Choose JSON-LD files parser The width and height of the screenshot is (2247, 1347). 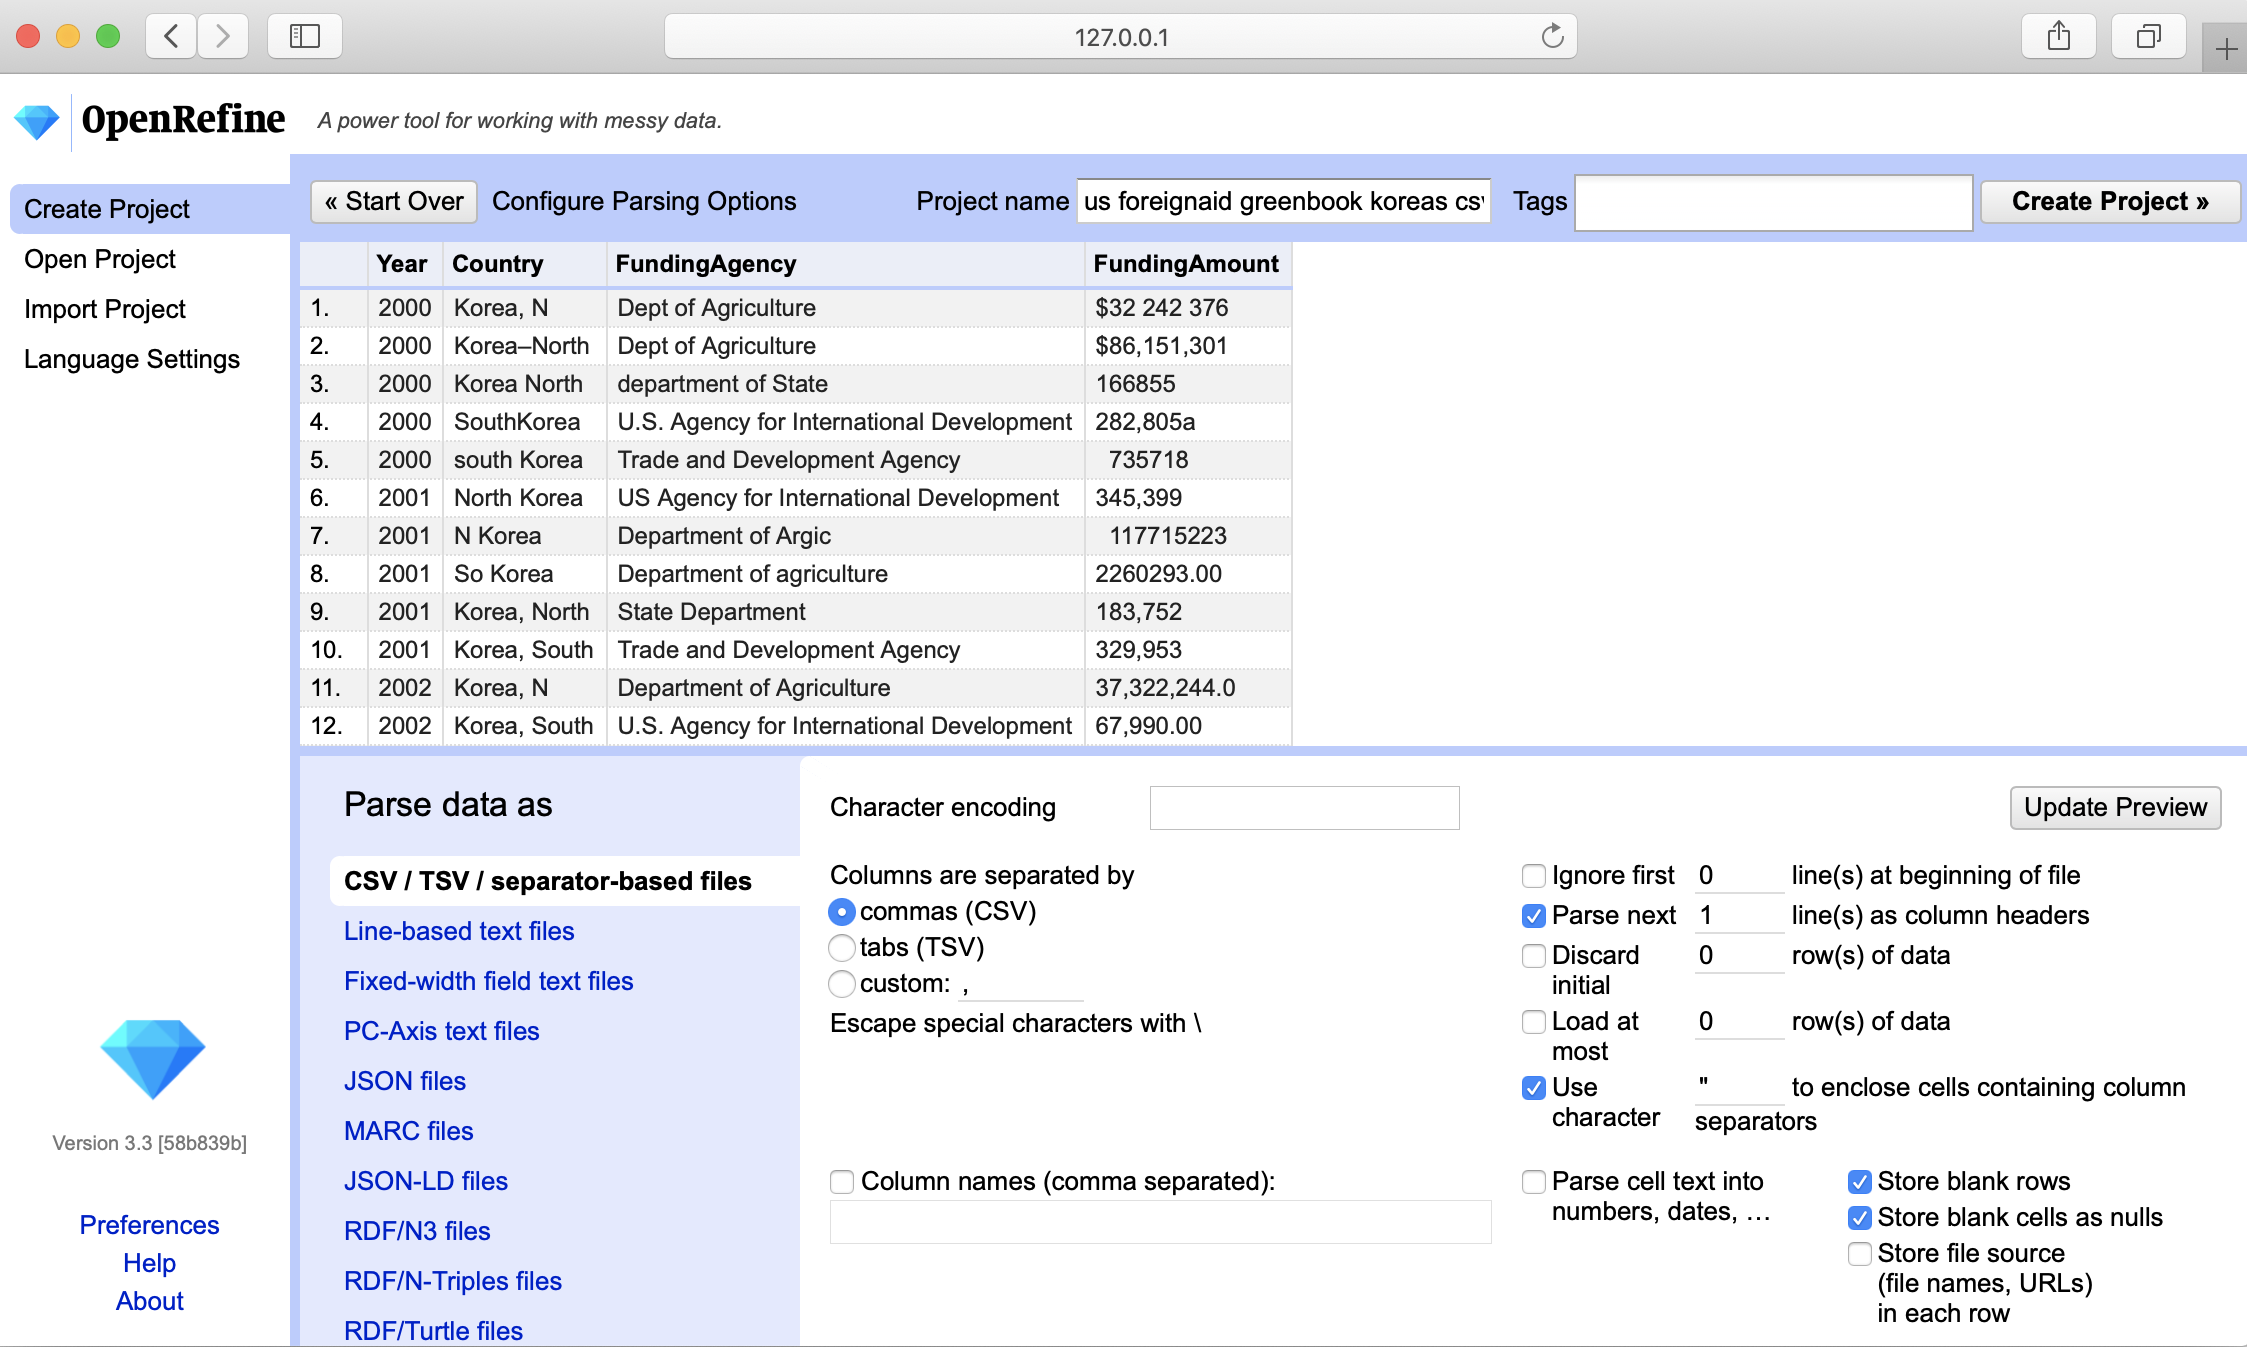tap(426, 1181)
